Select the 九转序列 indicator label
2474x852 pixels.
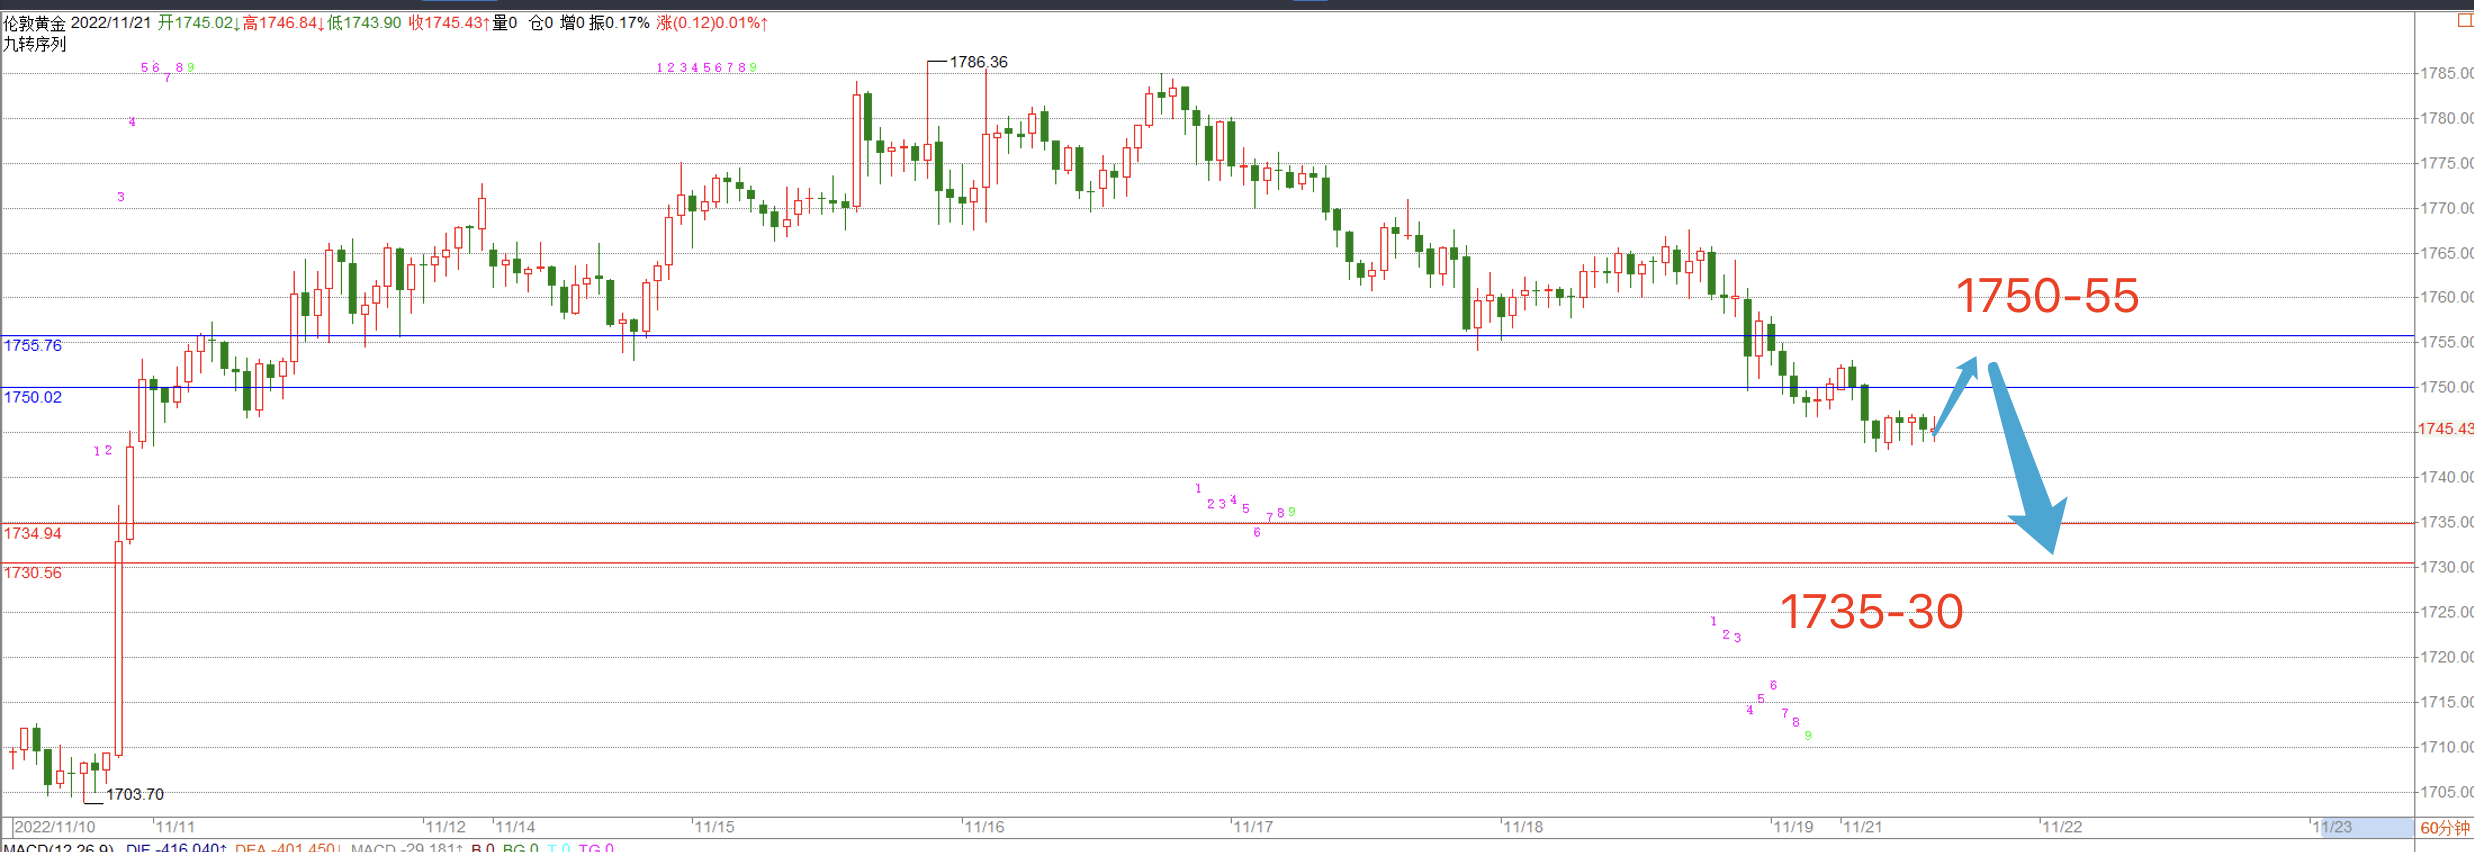[x=35, y=44]
